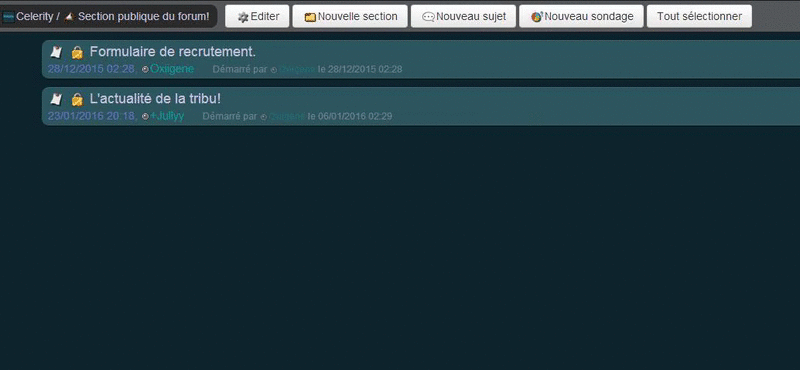The height and width of the screenshot is (370, 800).
Task: Click the status icon beside +Juliyy
Action: [x=145, y=116]
